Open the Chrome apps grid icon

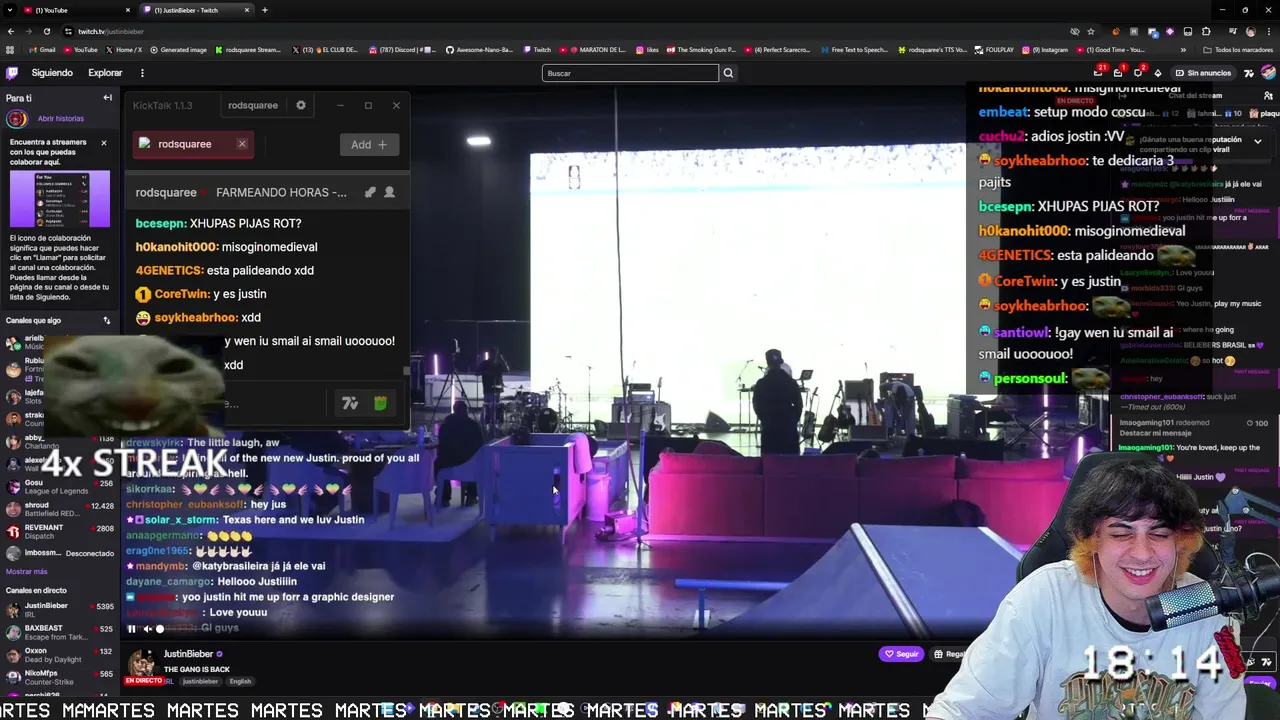click(x=10, y=50)
